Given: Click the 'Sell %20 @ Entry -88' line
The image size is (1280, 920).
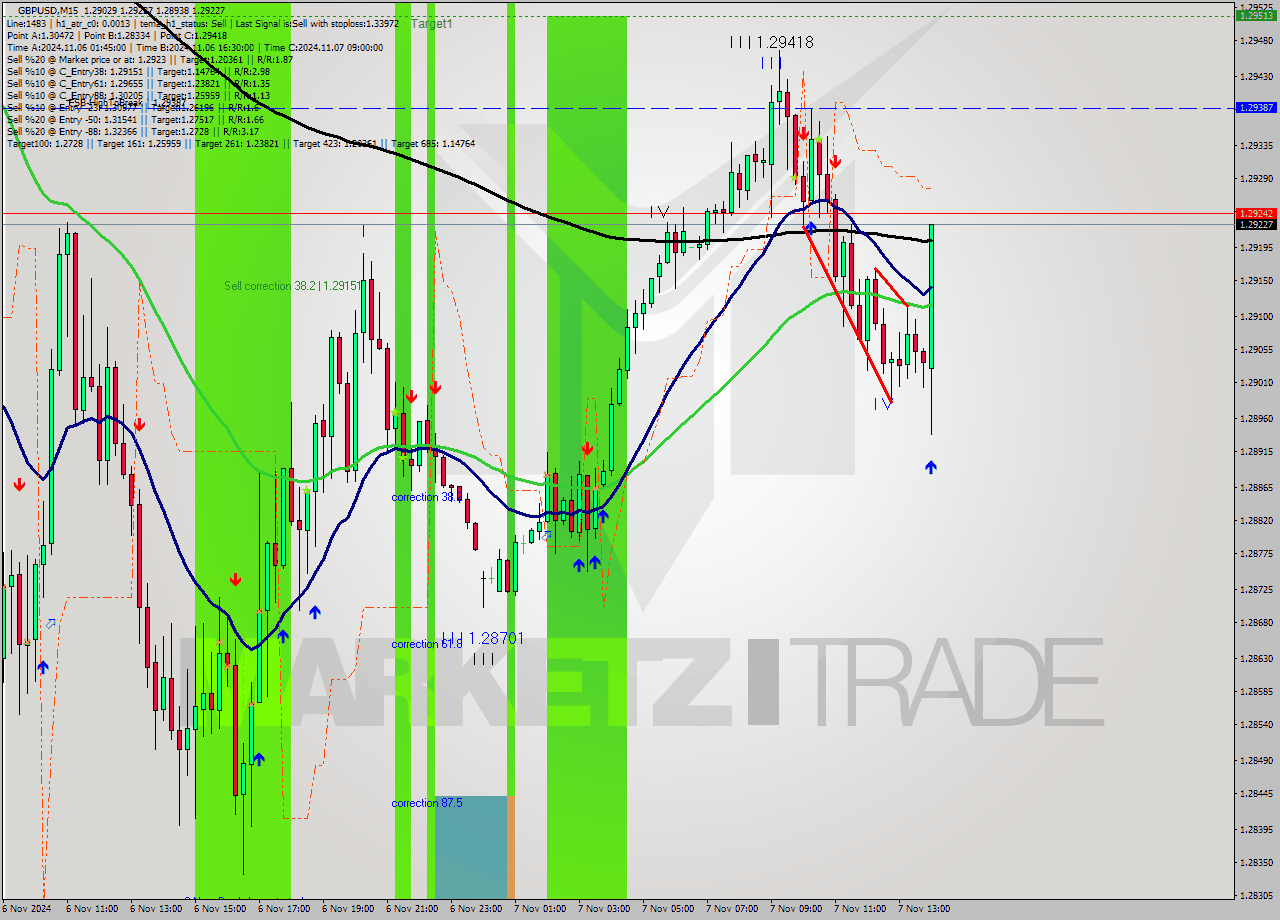Looking at the screenshot, I should [133, 131].
